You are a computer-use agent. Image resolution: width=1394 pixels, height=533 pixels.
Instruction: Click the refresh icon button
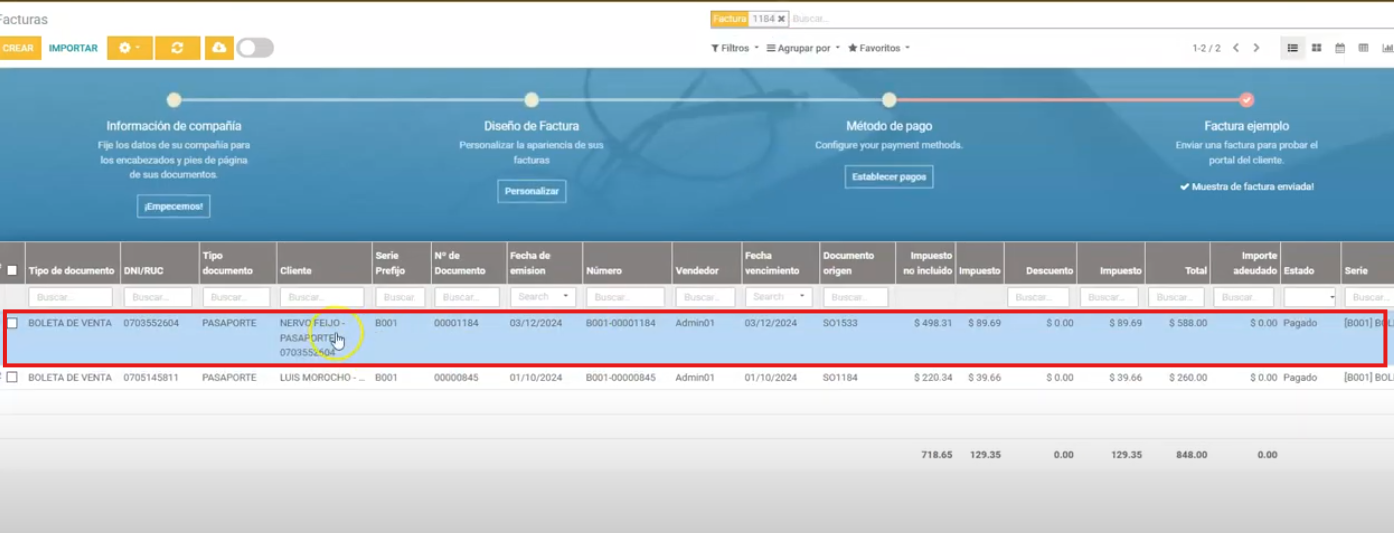point(177,48)
